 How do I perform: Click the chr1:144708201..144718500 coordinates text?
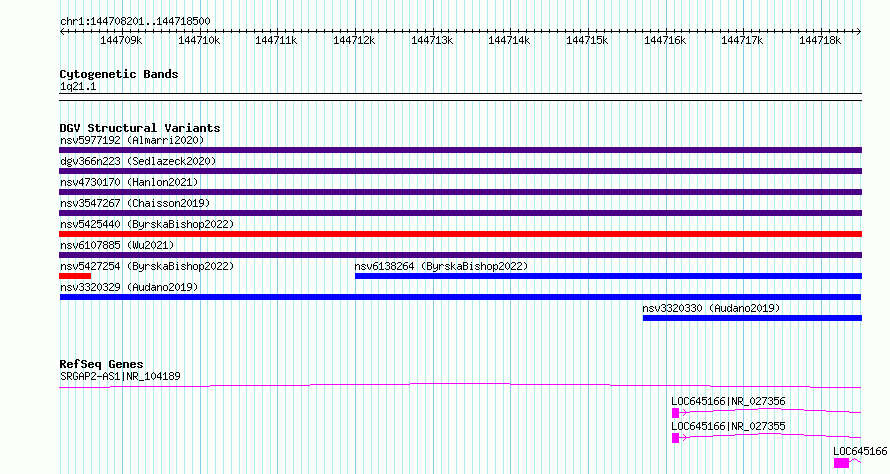(x=135, y=22)
